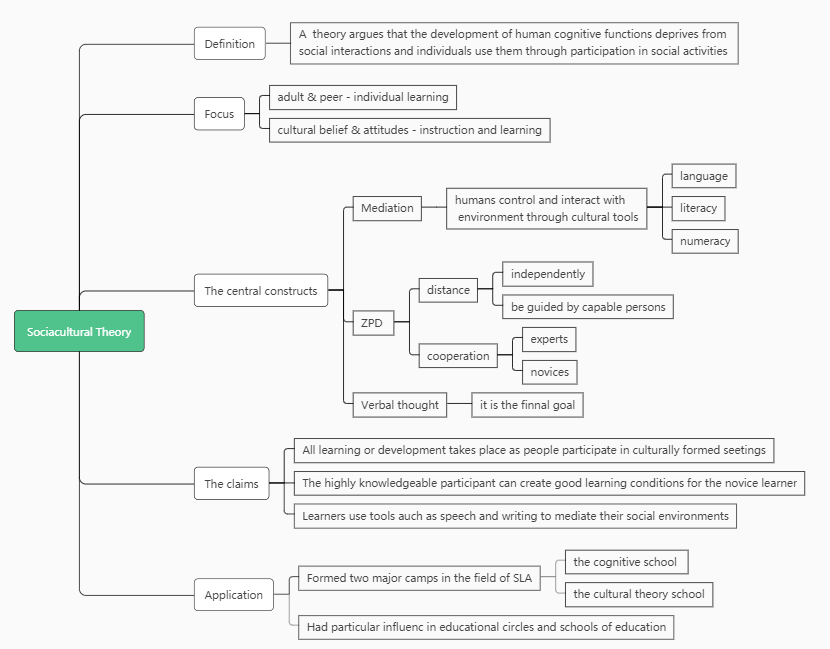This screenshot has height=649, width=830.
Task: Select the experts node
Action: point(549,339)
